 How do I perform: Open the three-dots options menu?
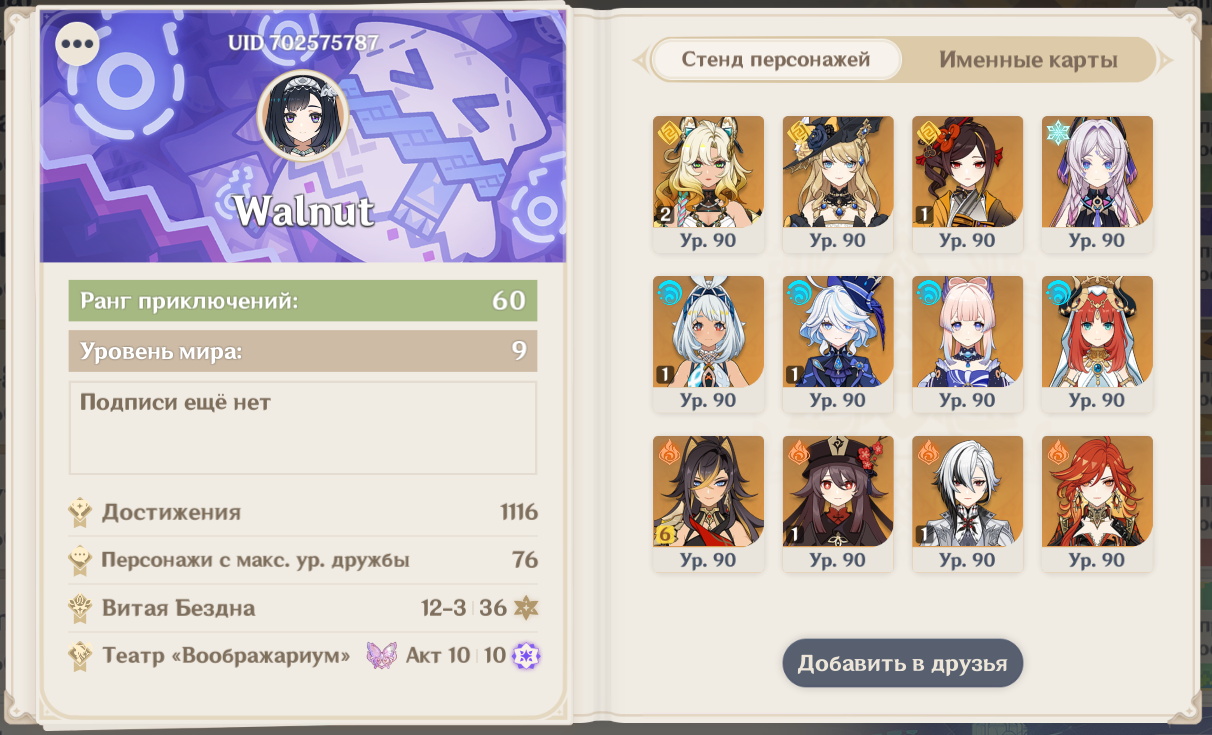(x=77, y=43)
